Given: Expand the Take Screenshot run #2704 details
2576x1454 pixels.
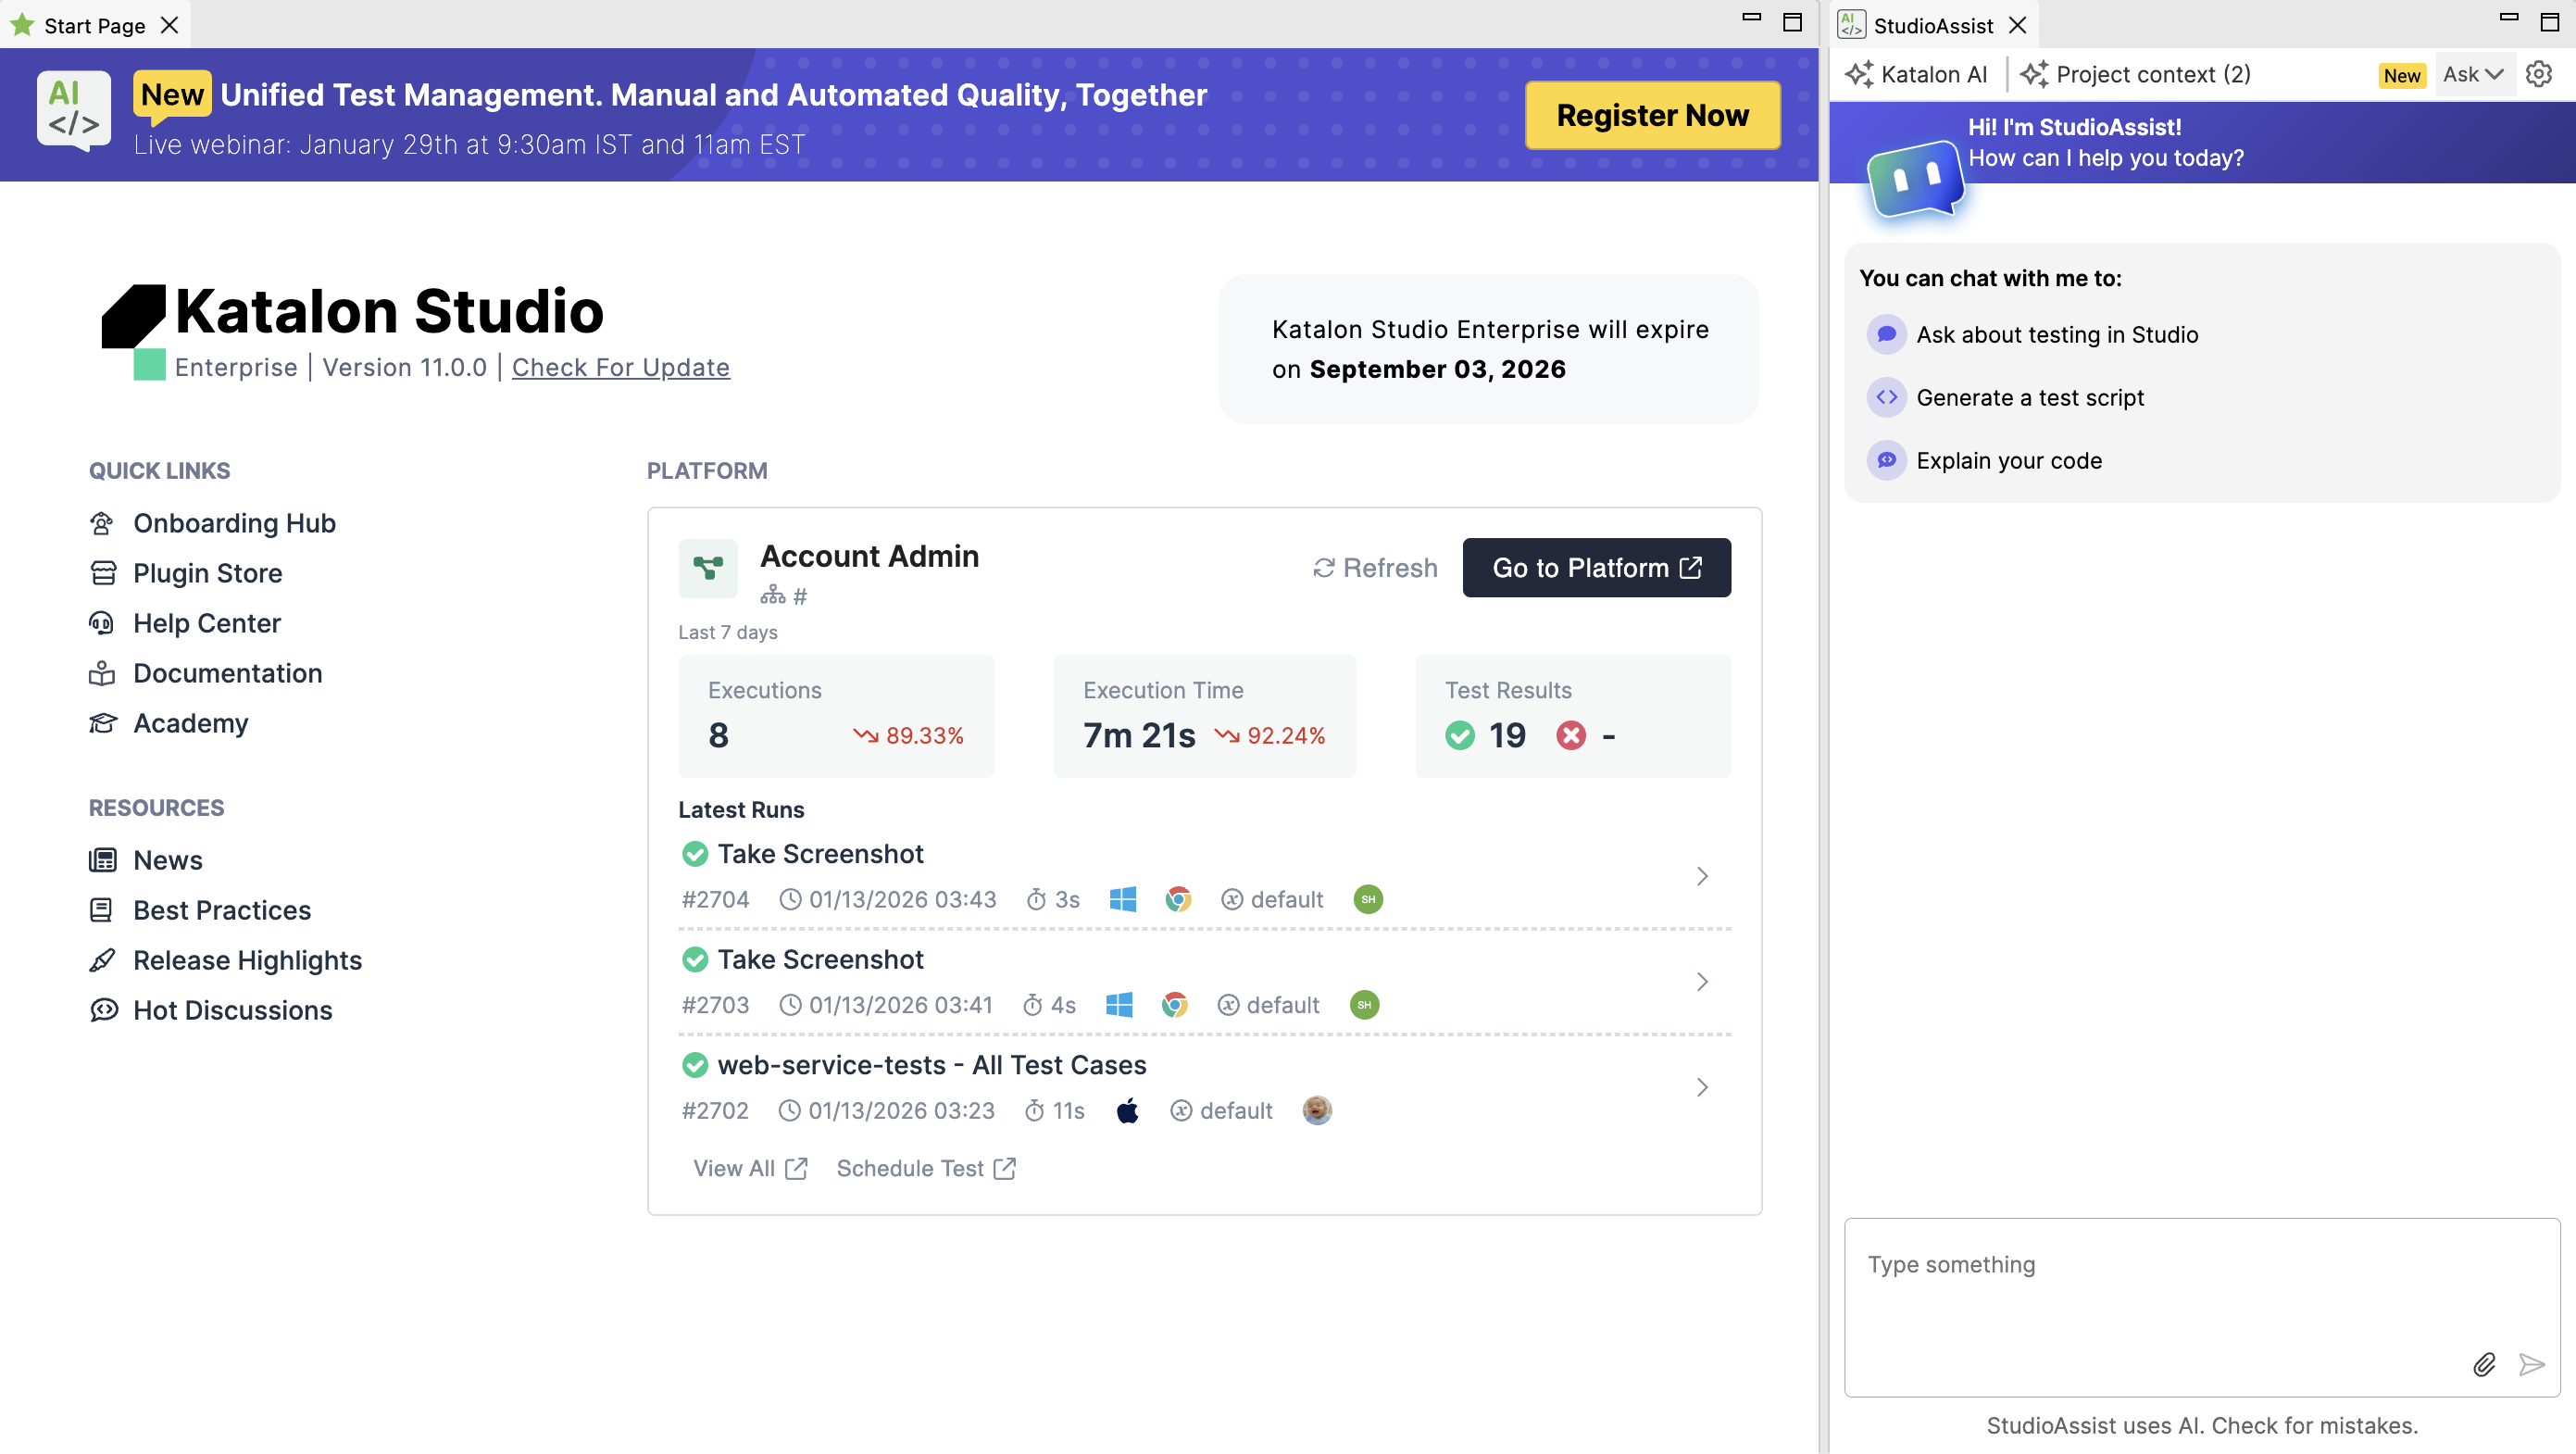Looking at the screenshot, I should [1703, 876].
